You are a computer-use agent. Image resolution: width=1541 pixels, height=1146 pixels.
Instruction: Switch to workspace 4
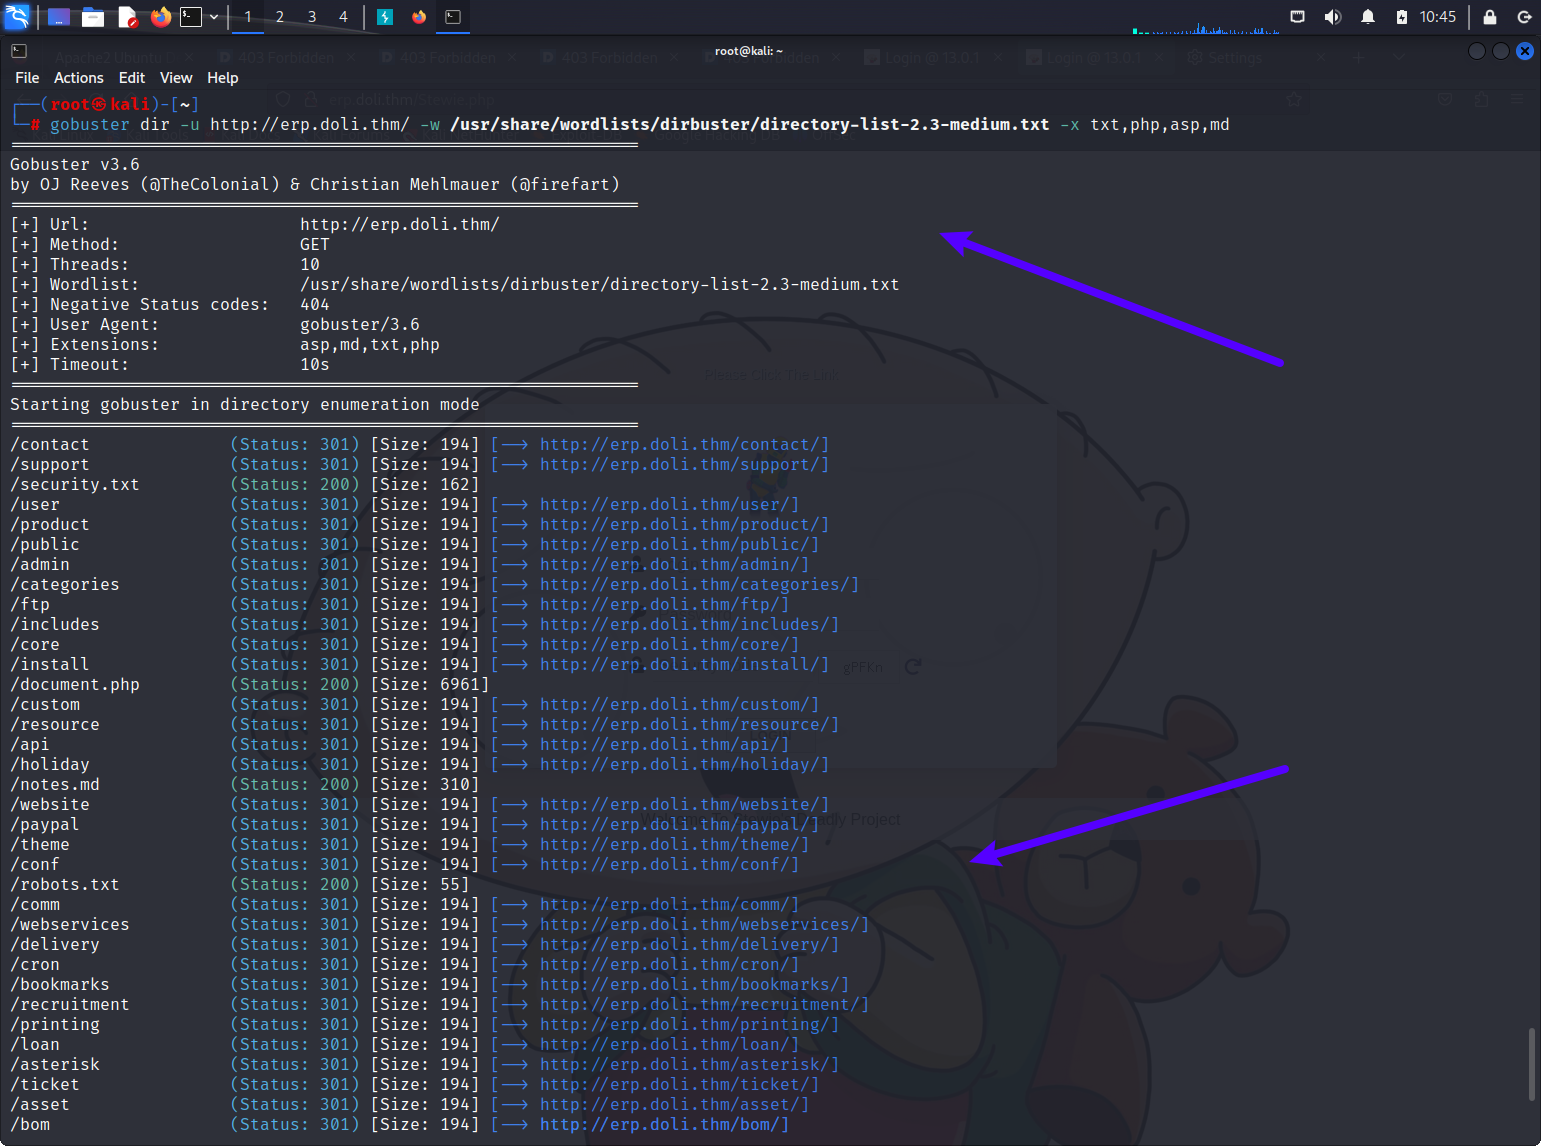343,17
